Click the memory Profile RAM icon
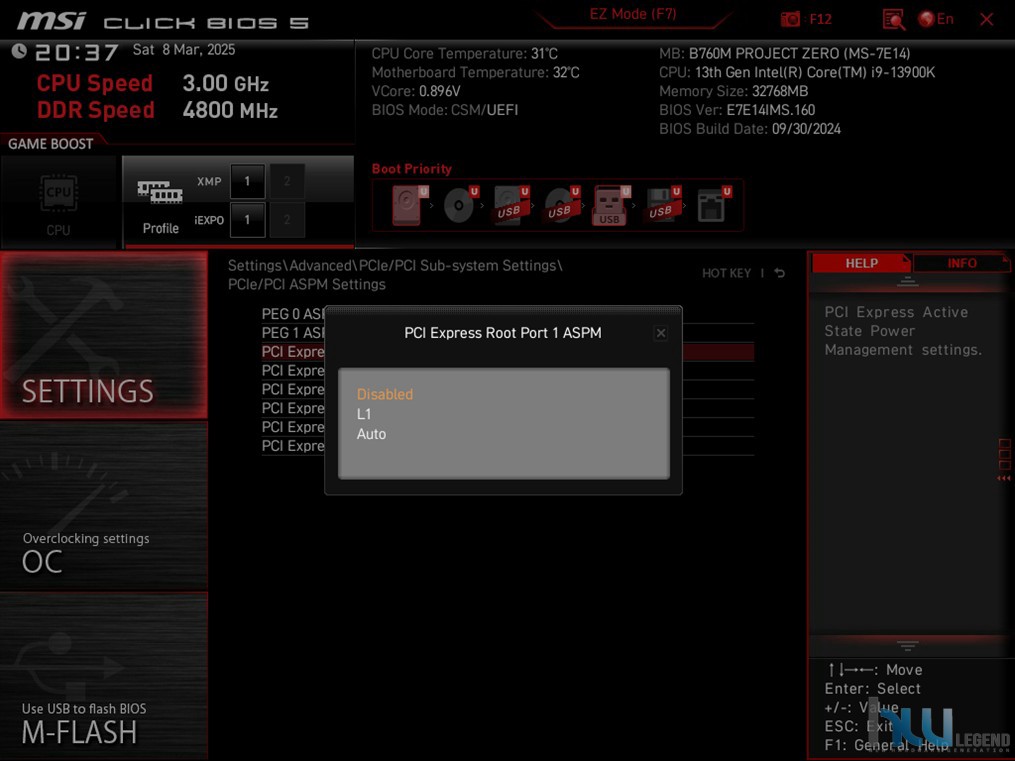This screenshot has width=1015, height=761. [160, 192]
